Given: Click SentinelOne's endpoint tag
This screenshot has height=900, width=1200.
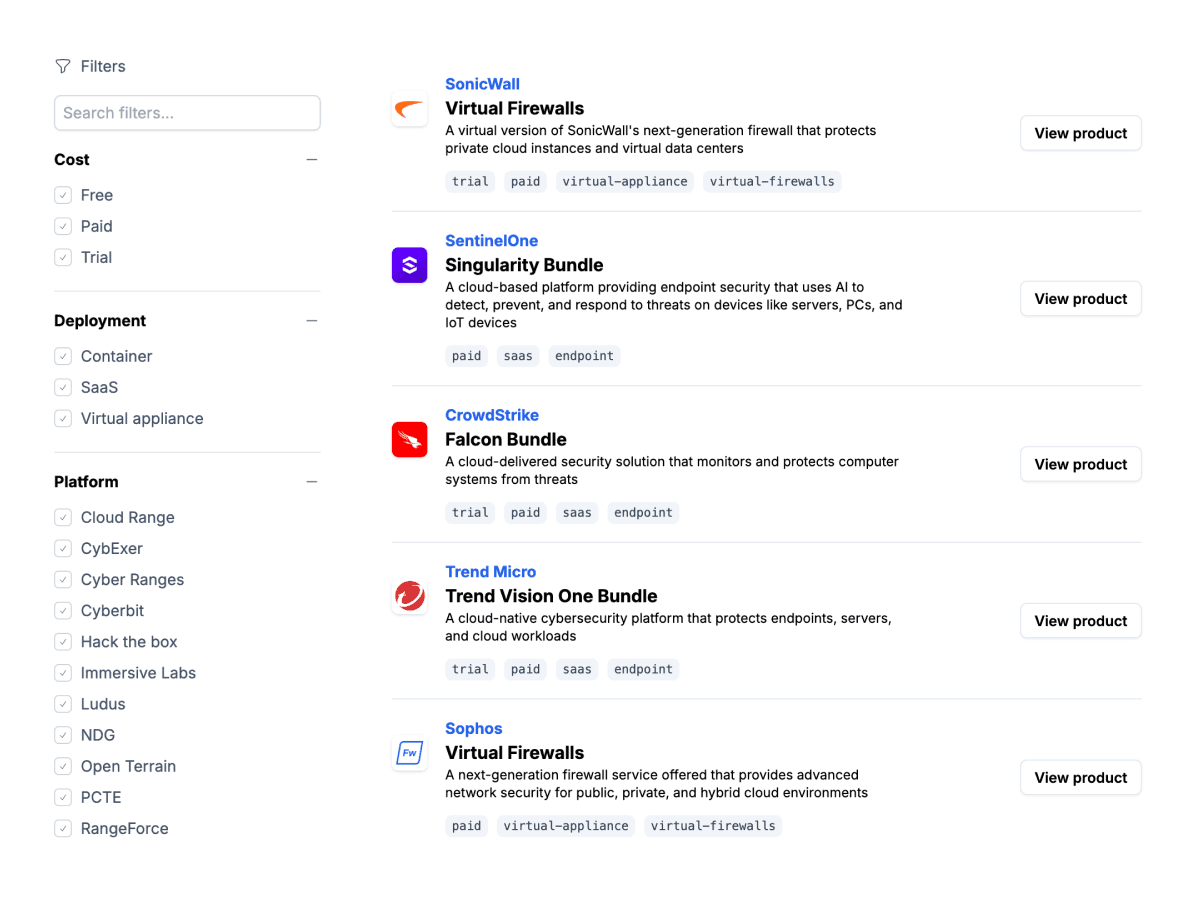Looking at the screenshot, I should pos(584,355).
